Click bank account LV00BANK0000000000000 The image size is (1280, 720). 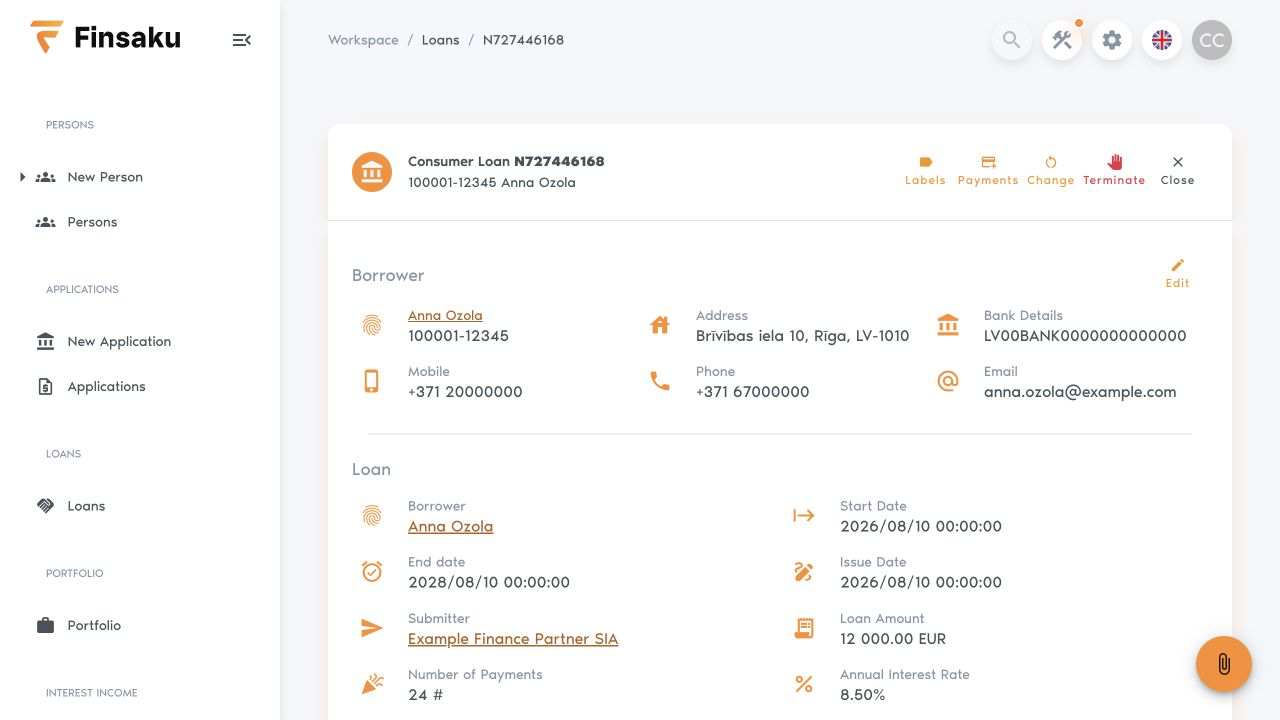pyautogui.click(x=1085, y=336)
